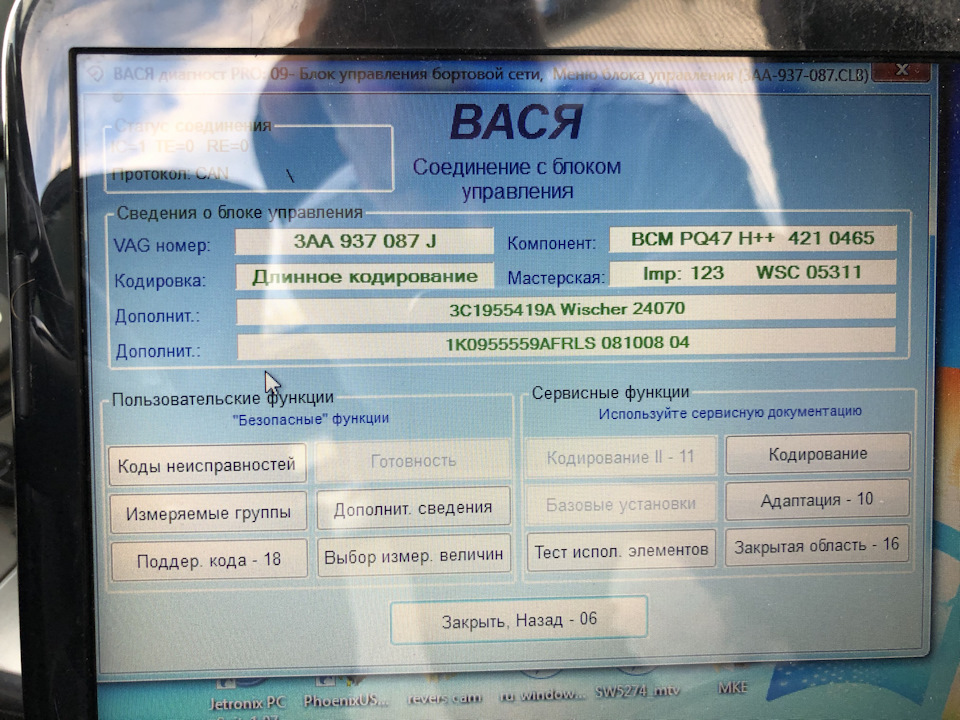This screenshot has width=960, height=720.
Task: Click the field 3C1955419A Wischer 24070
Action: click(566, 309)
